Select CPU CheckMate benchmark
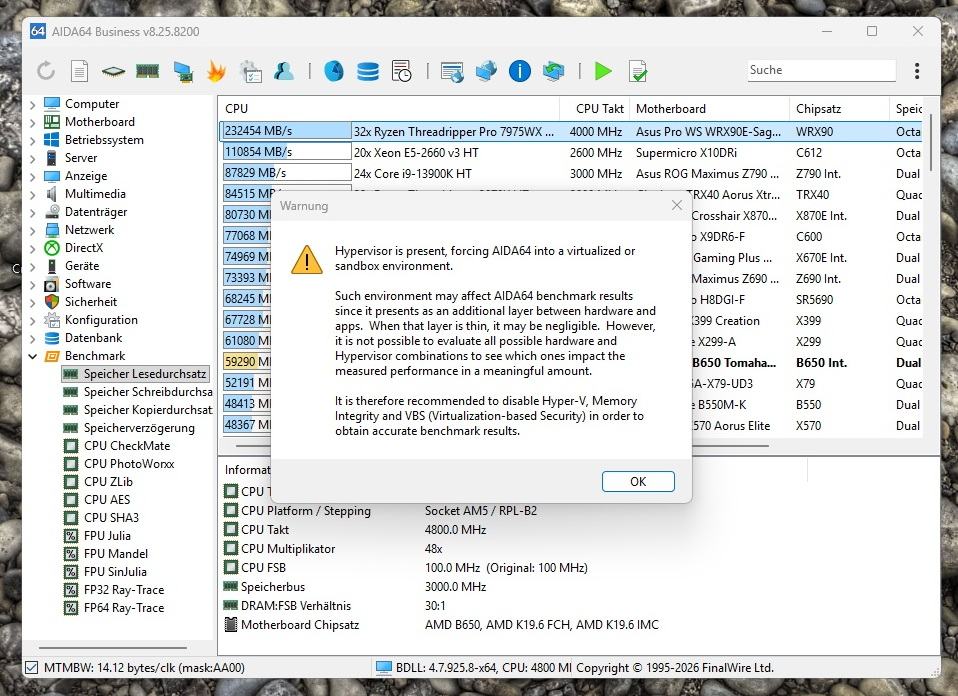 (x=127, y=446)
